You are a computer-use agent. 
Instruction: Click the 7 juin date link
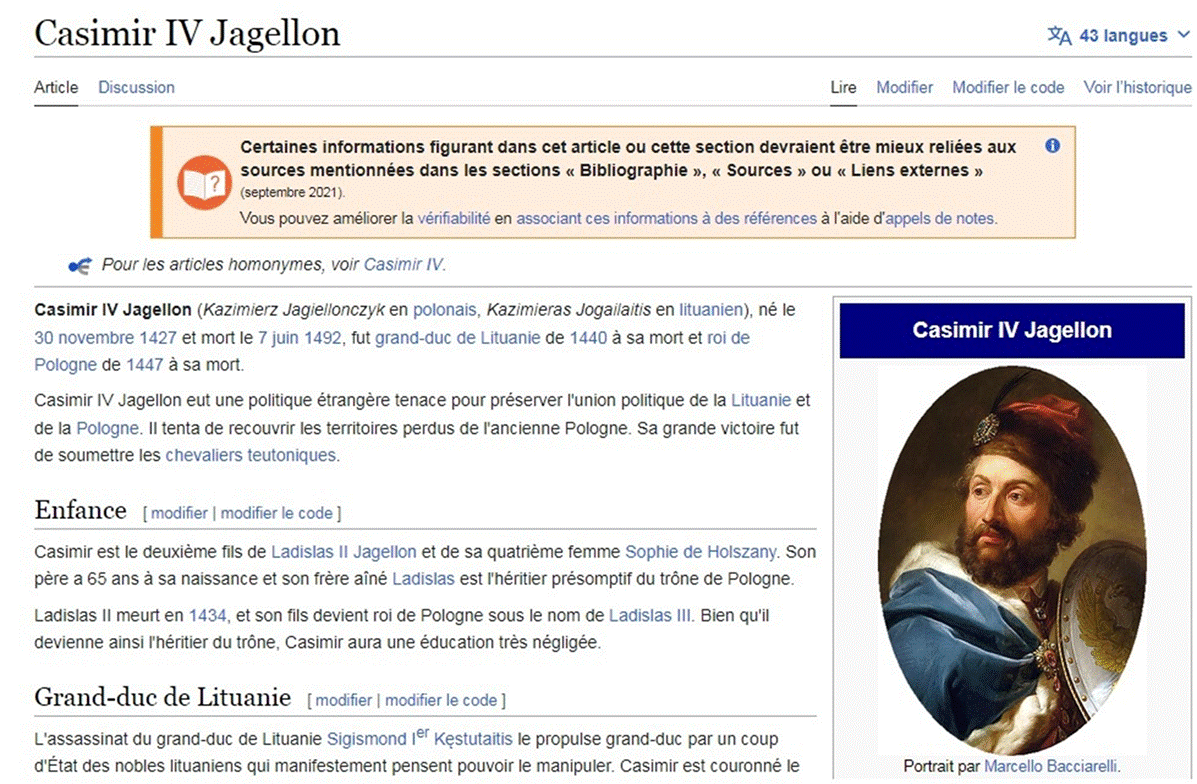279,337
